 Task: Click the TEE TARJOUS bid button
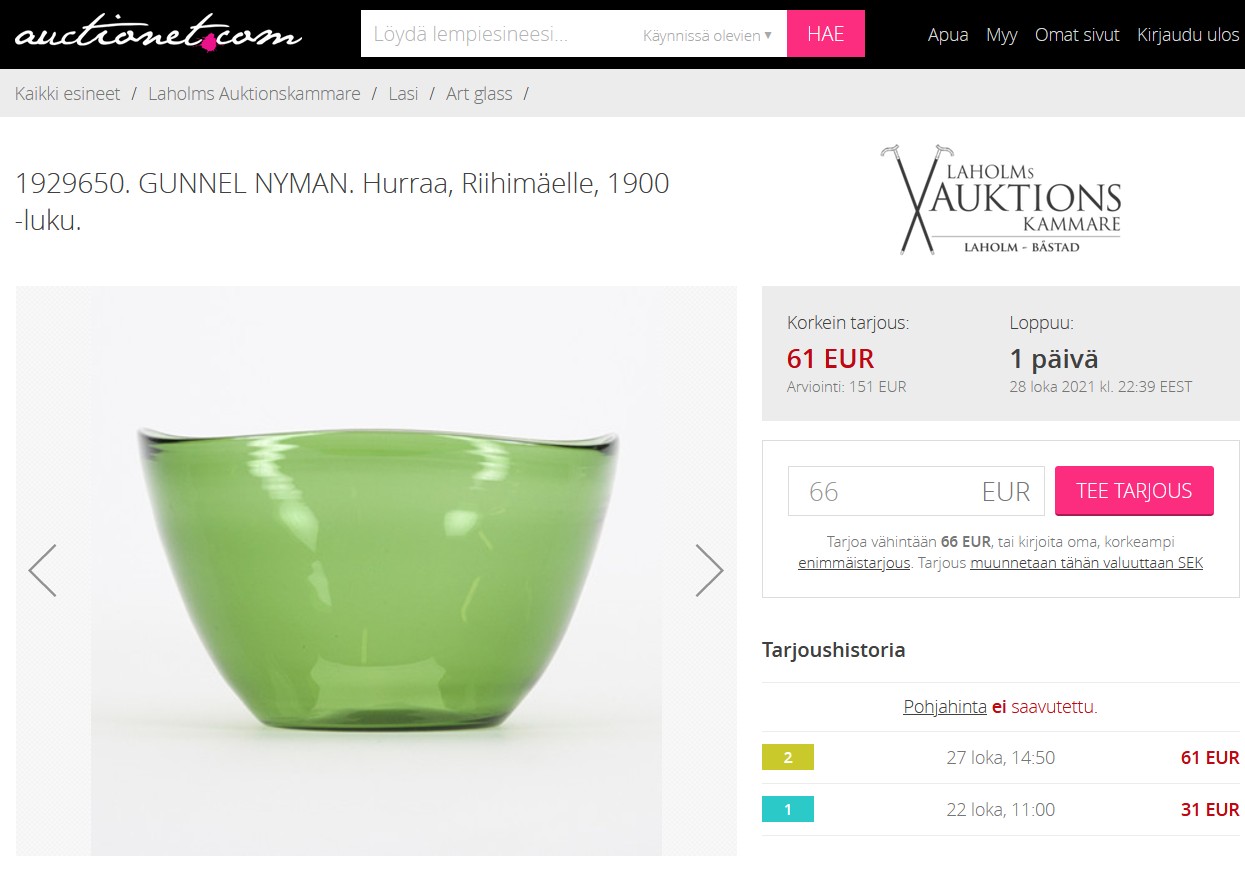pyautogui.click(x=1134, y=491)
